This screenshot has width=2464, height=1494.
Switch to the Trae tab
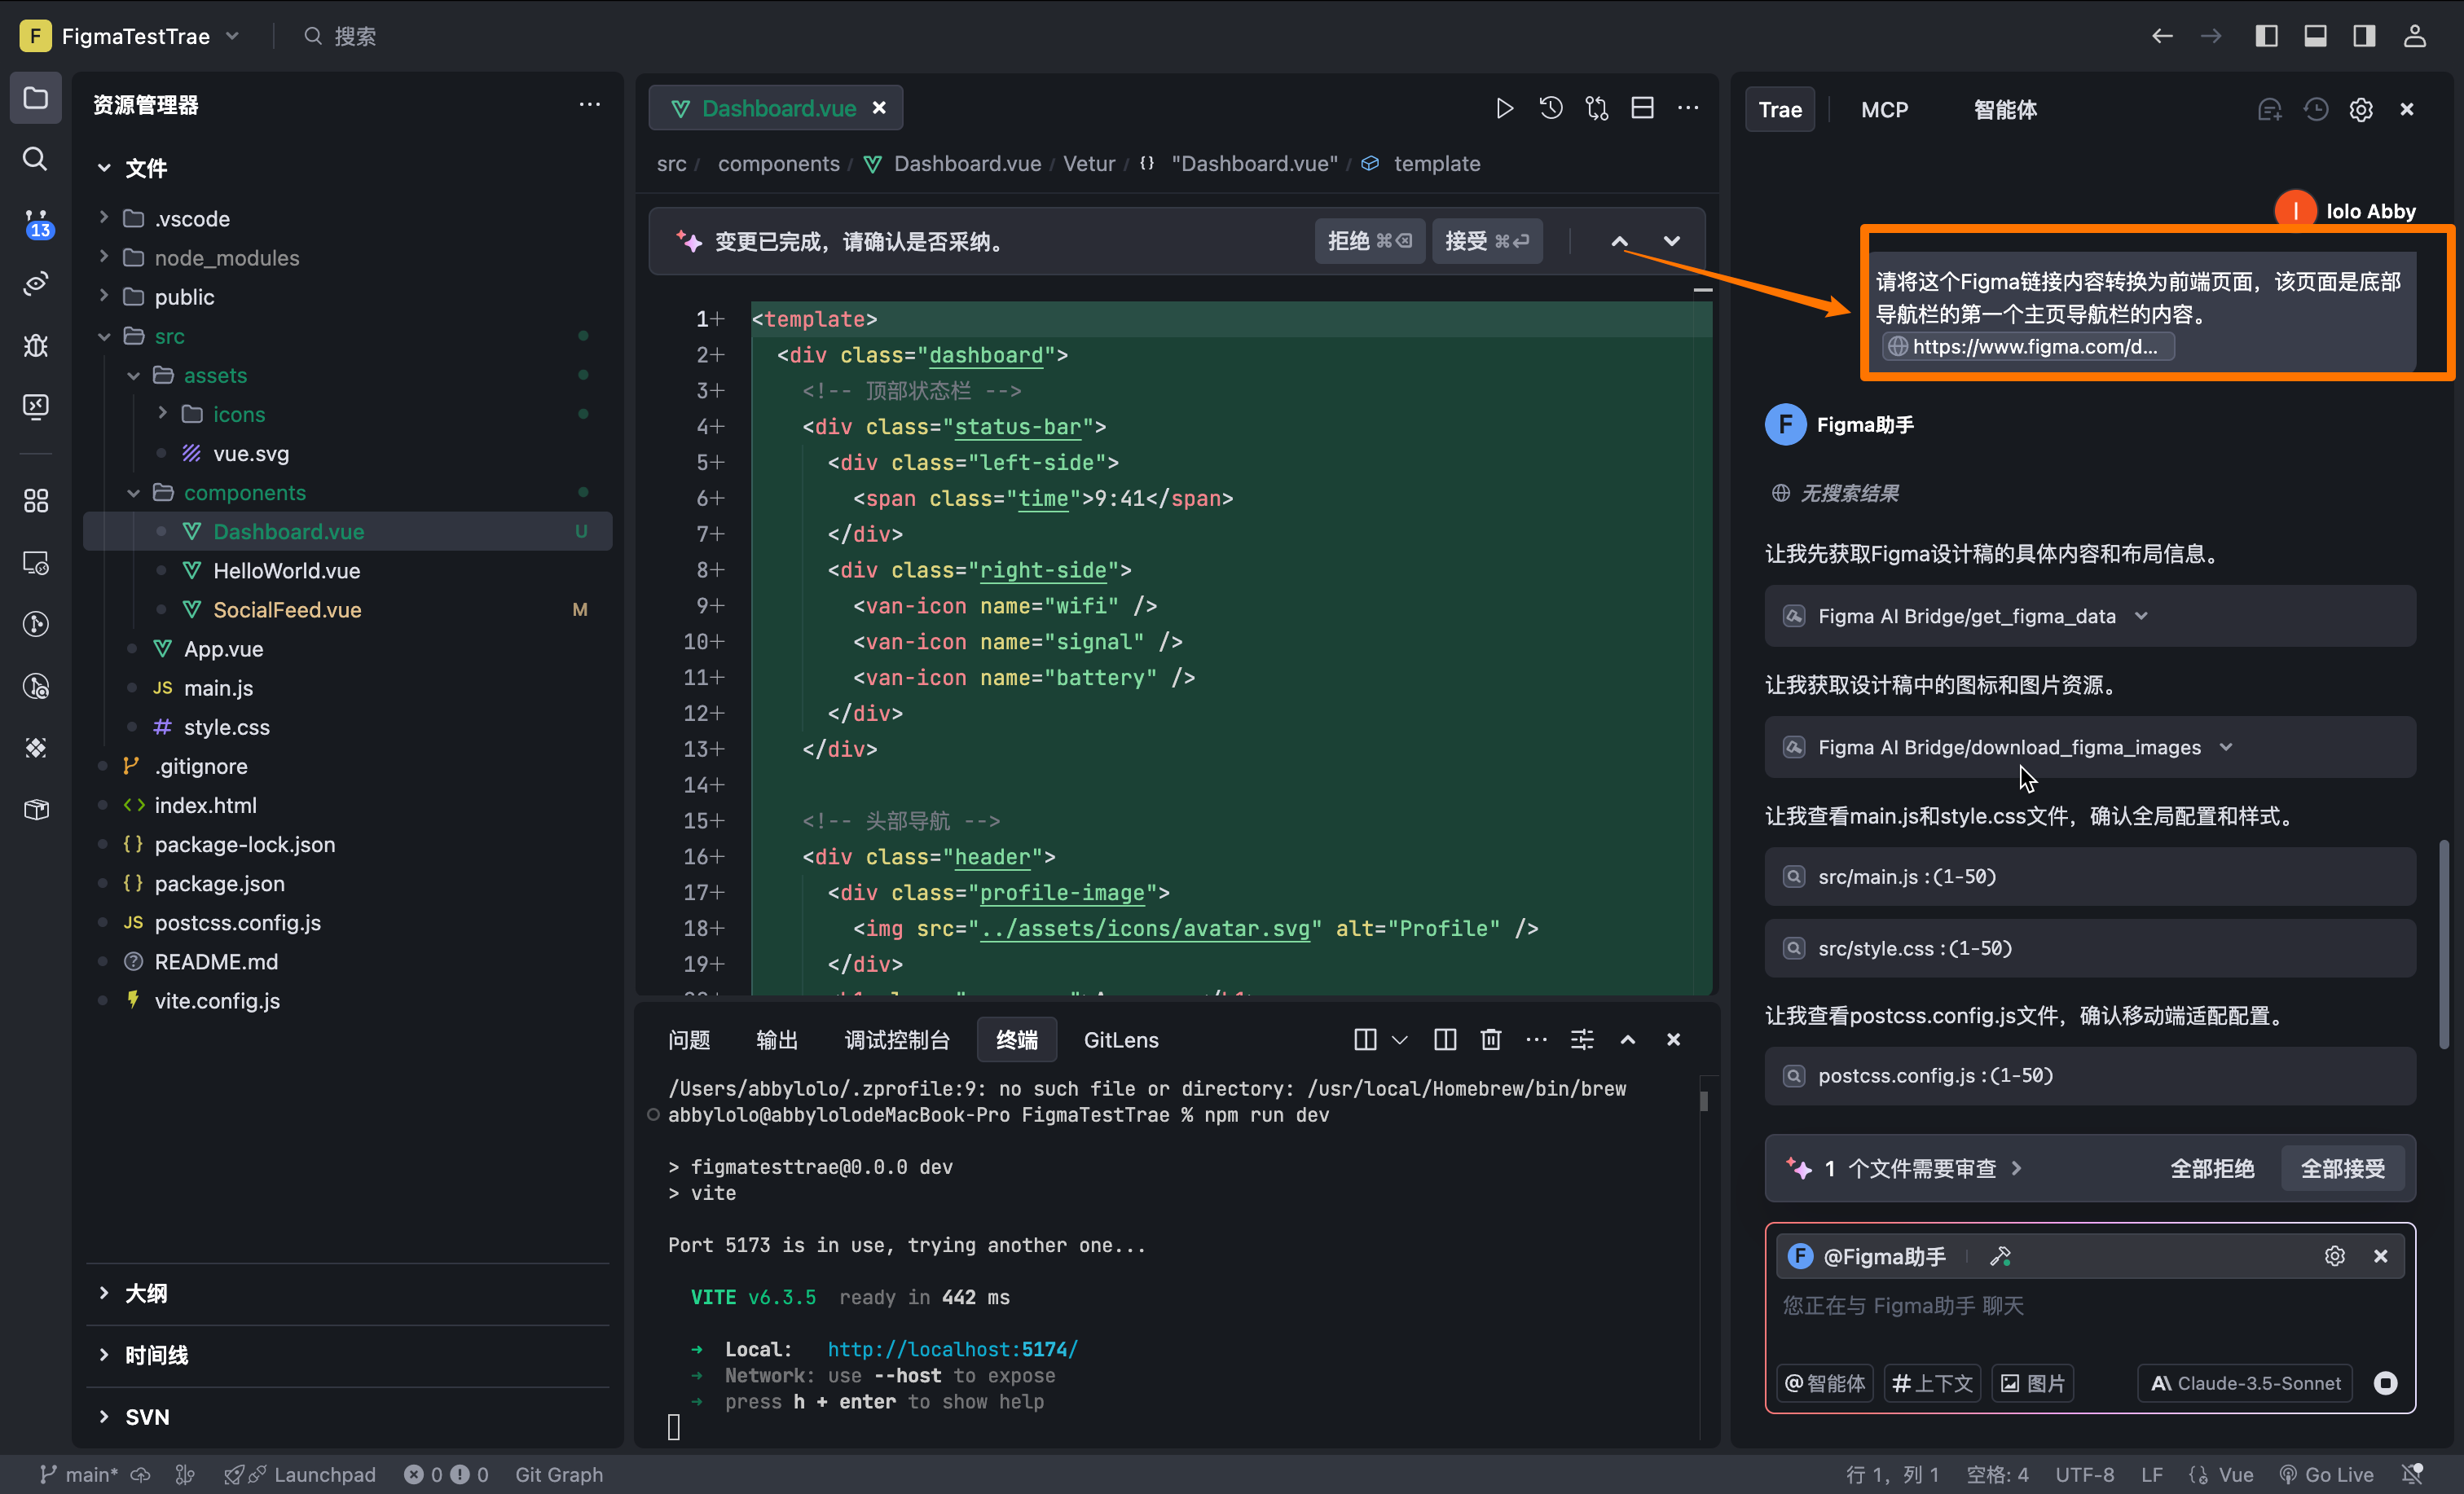click(x=1780, y=109)
